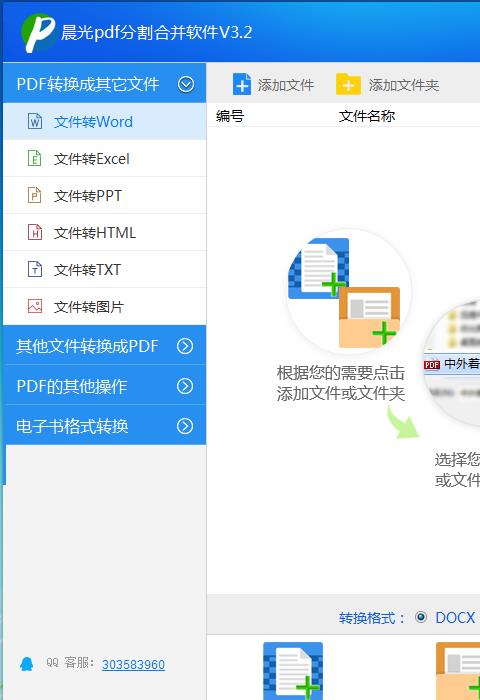The width and height of the screenshot is (480, 700).
Task: Click the DOCX format label
Action: (x=455, y=618)
